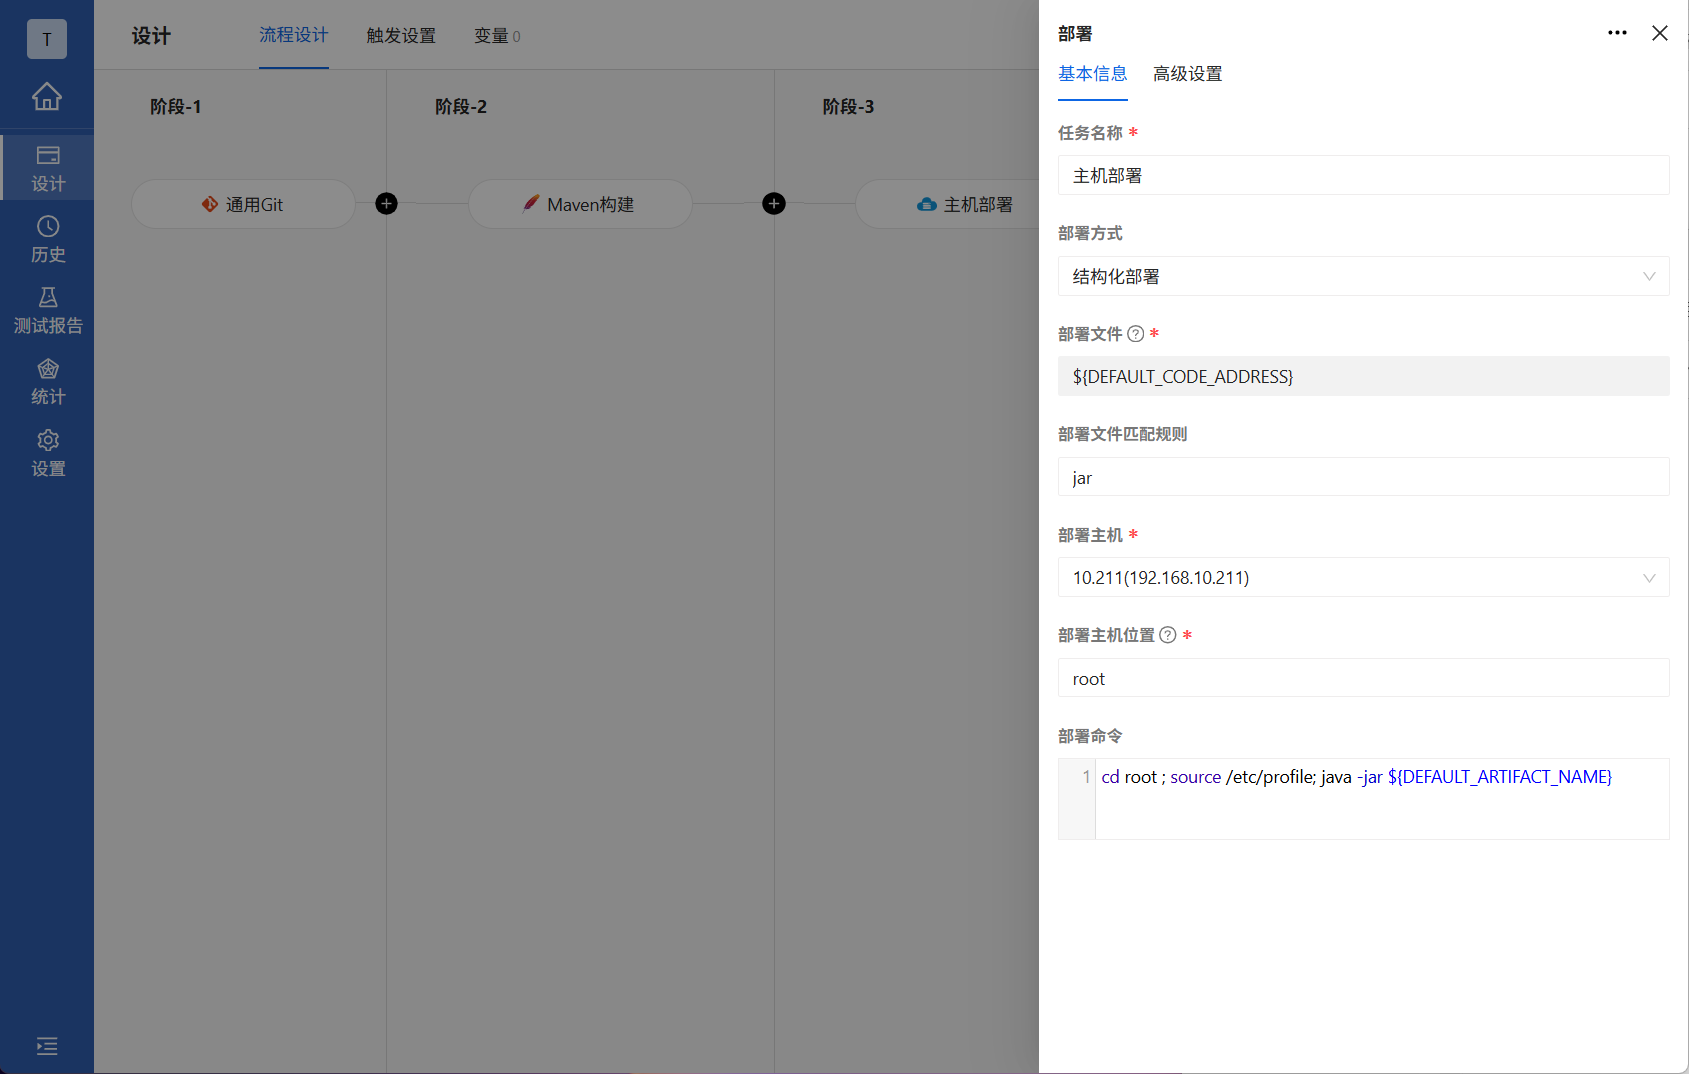Open the 变量 variables tab

point(496,36)
